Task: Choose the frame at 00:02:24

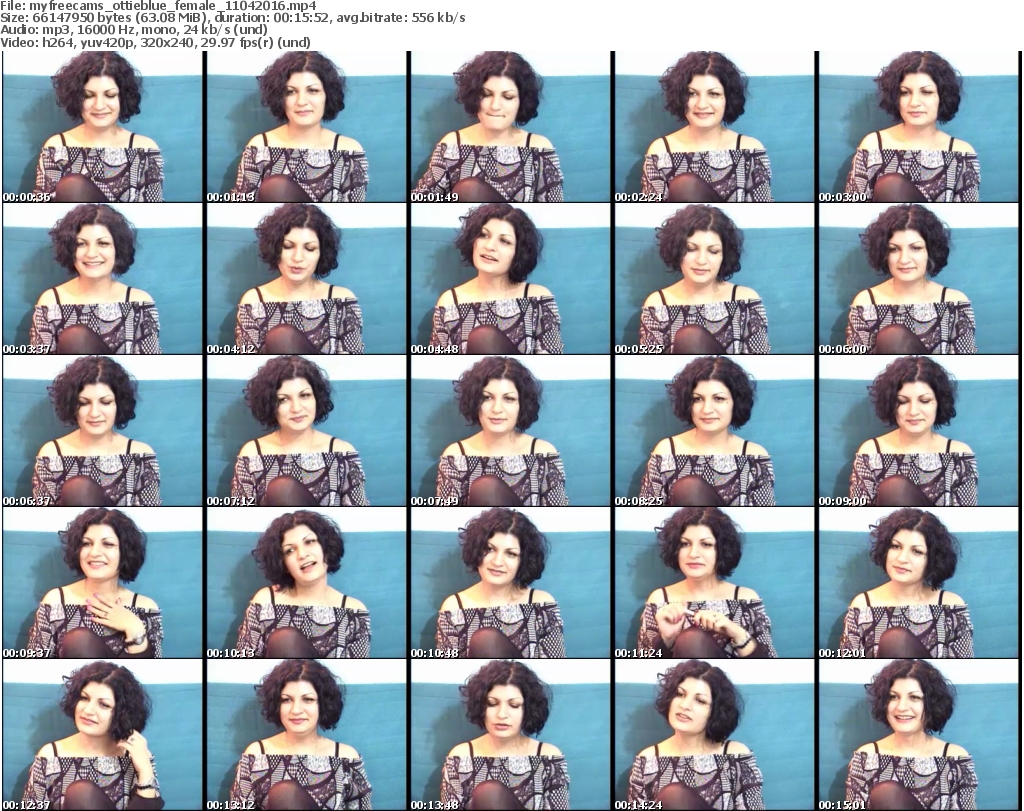Action: point(714,127)
